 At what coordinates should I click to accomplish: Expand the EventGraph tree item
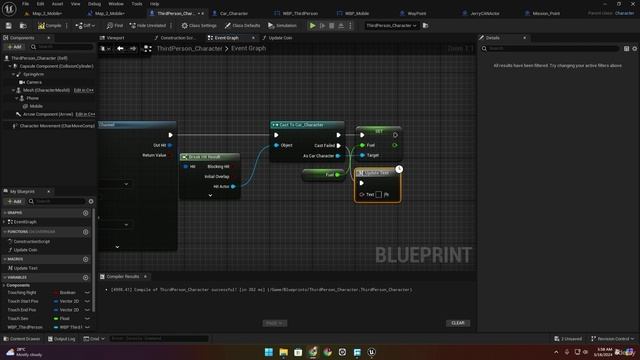(4, 222)
